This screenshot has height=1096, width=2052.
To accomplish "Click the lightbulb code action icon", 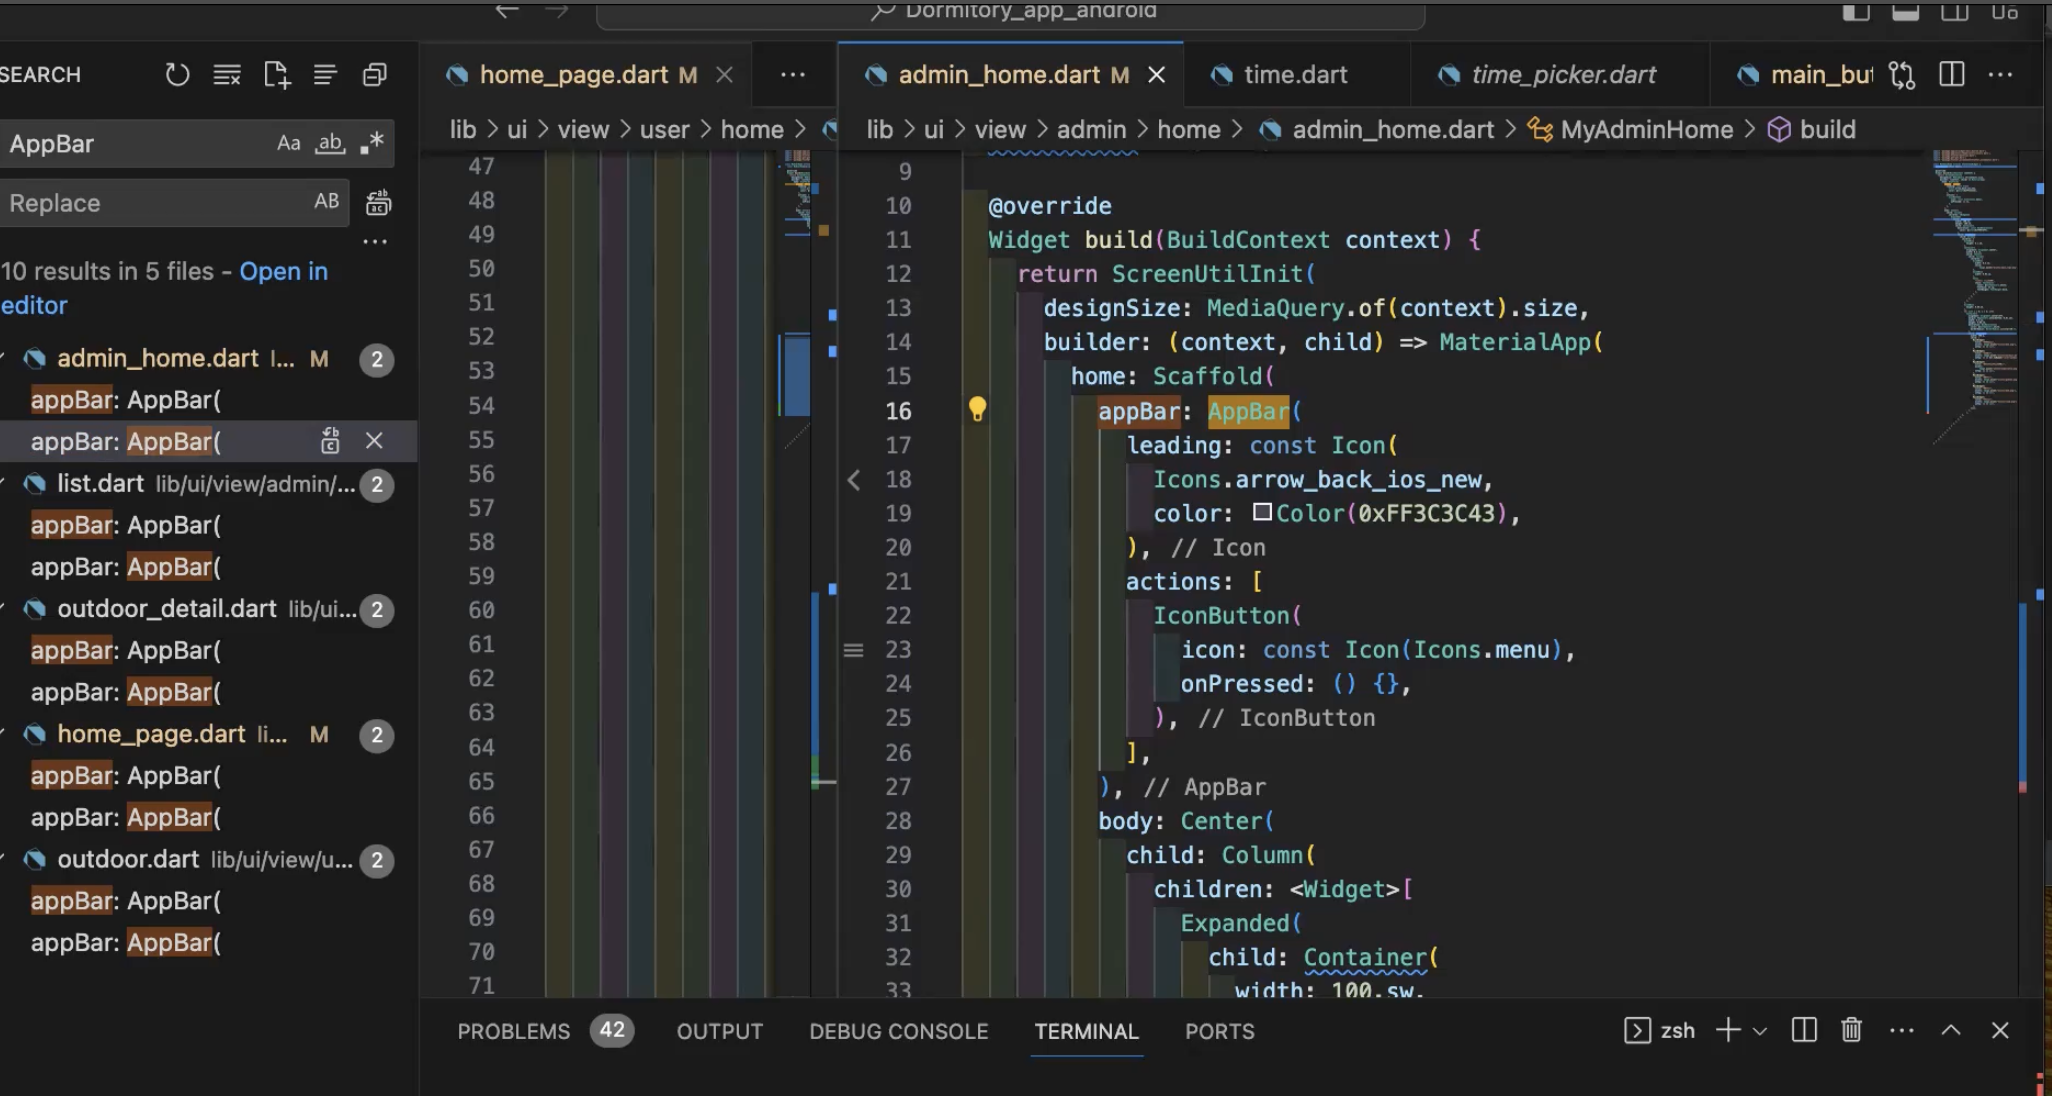I will point(977,409).
